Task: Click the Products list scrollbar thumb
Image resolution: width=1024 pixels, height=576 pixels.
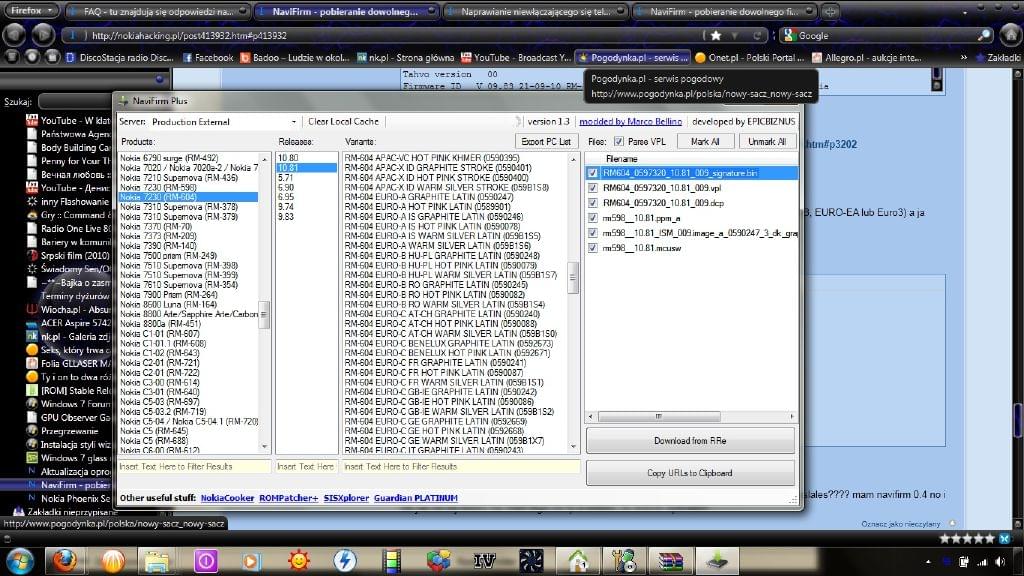Action: [264, 314]
